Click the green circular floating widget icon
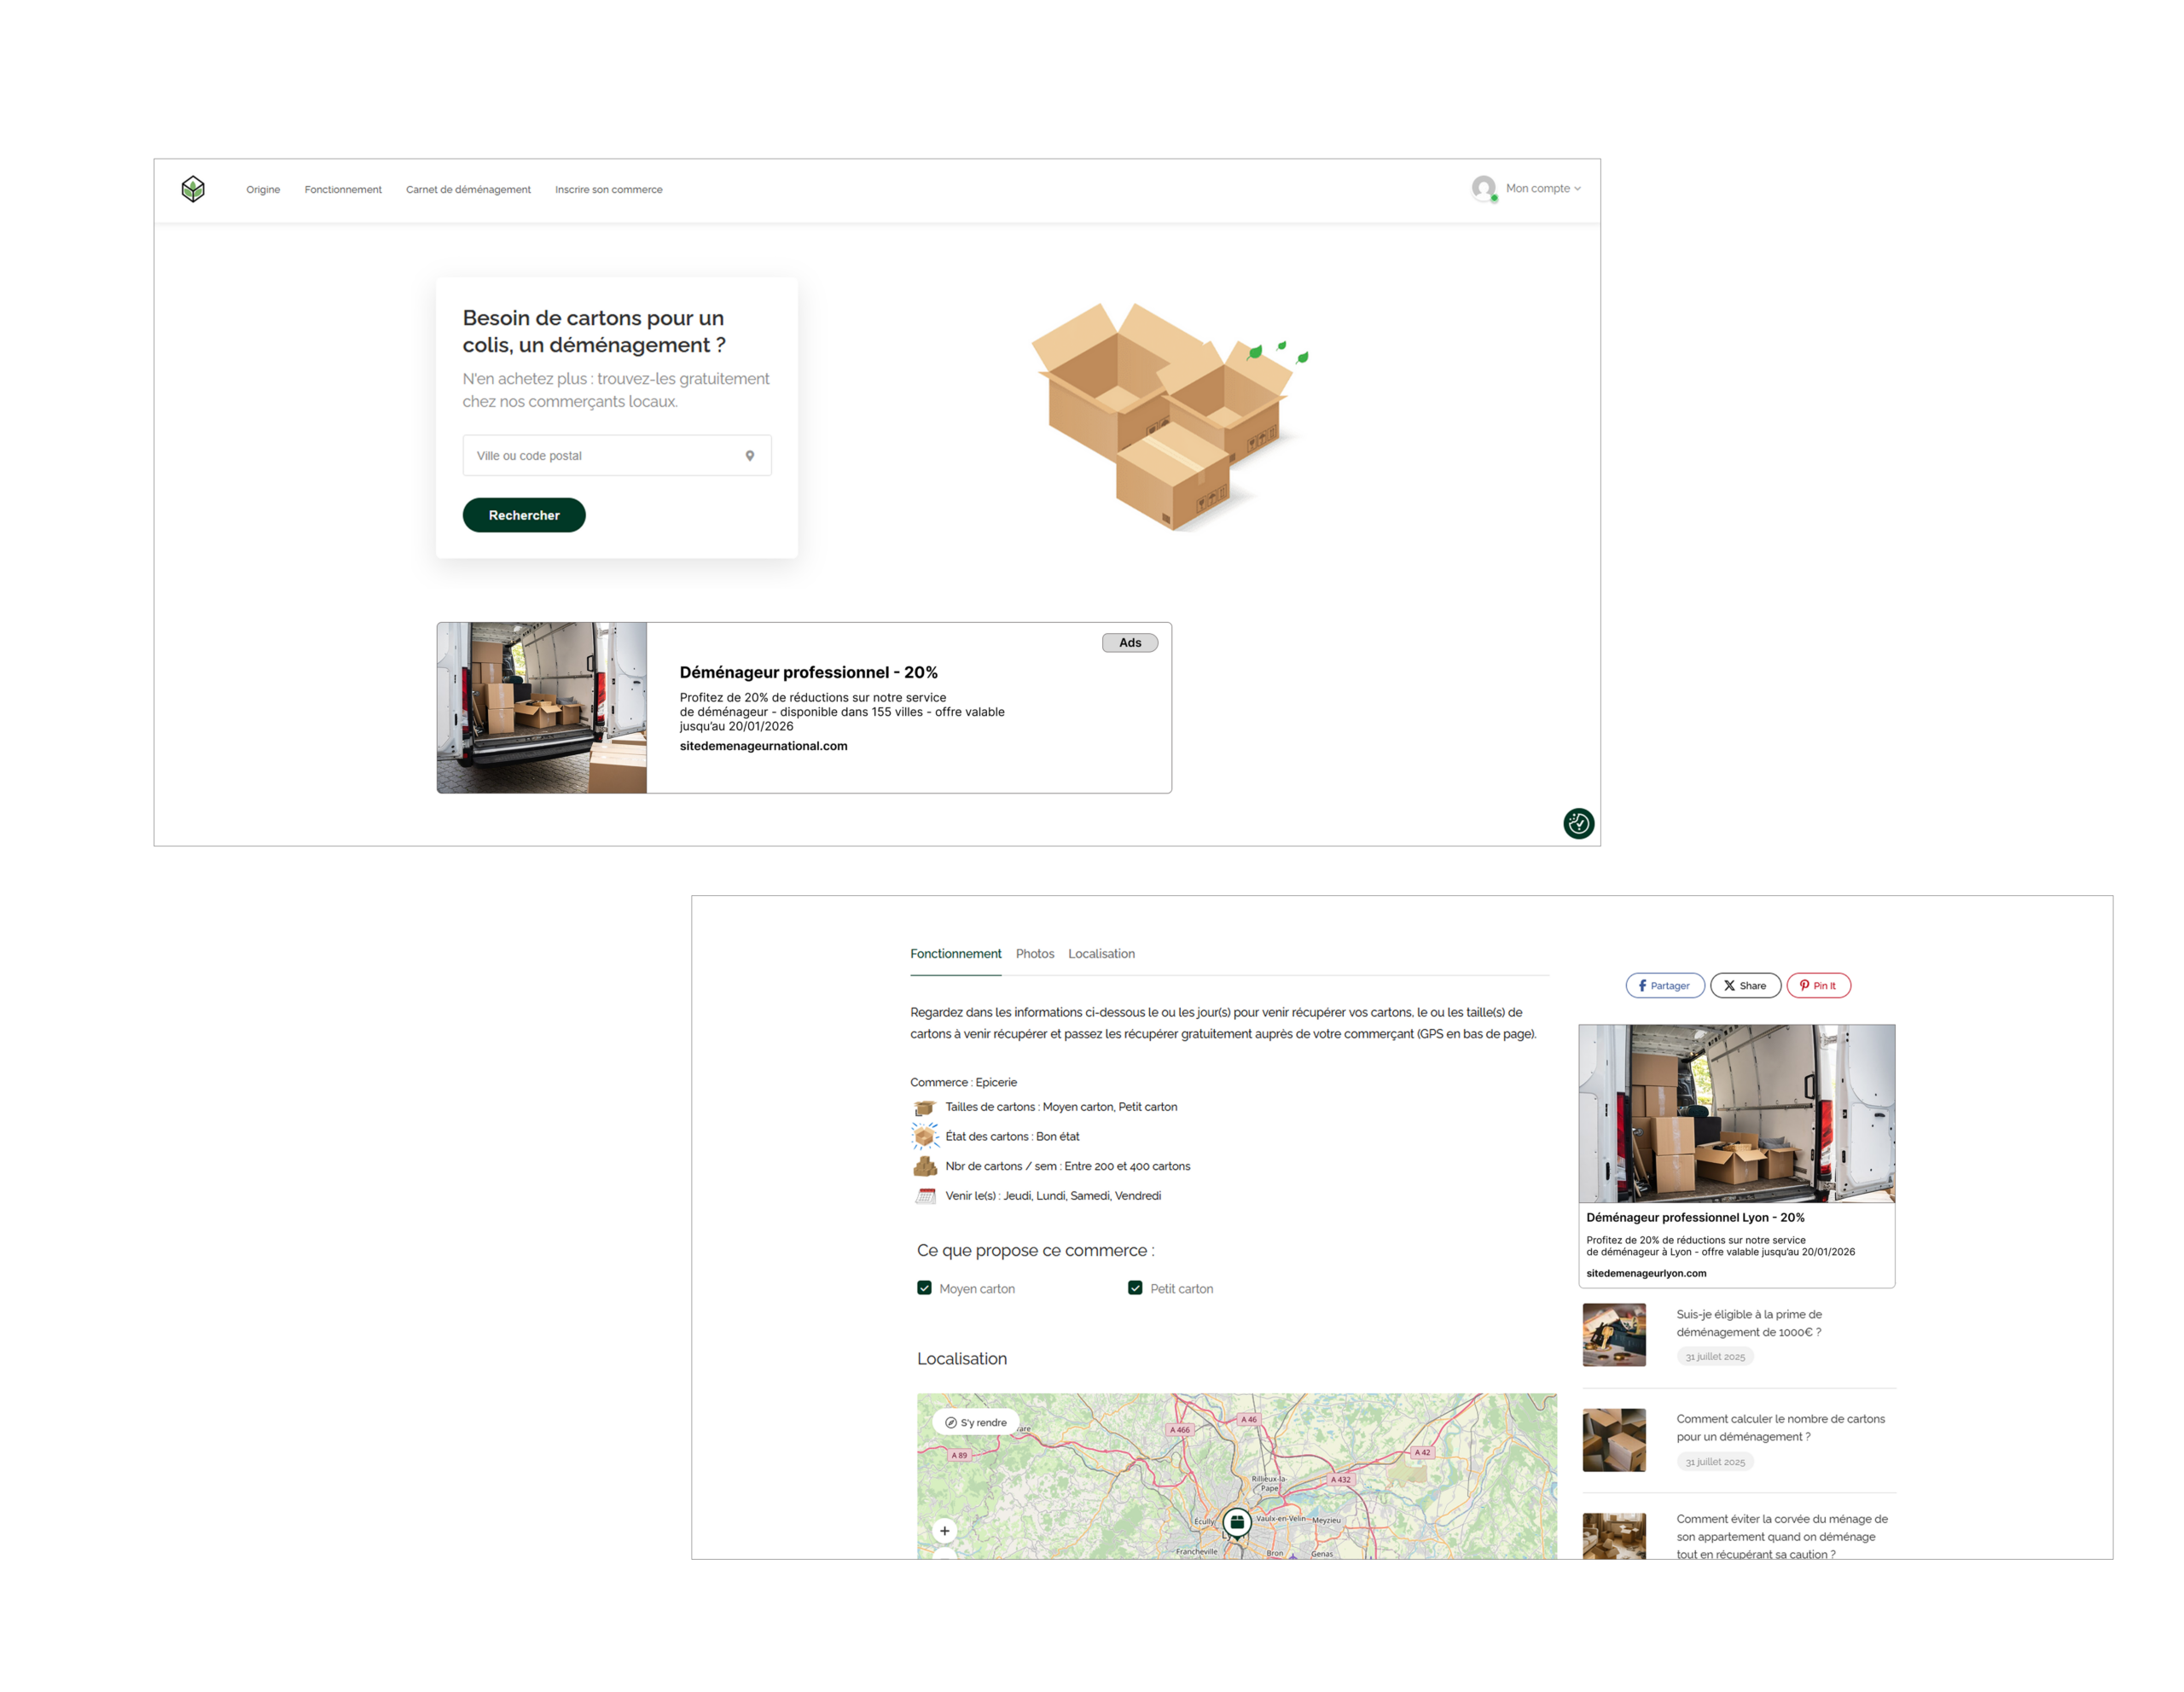This screenshot has height=1692, width=2184. pos(1578,823)
